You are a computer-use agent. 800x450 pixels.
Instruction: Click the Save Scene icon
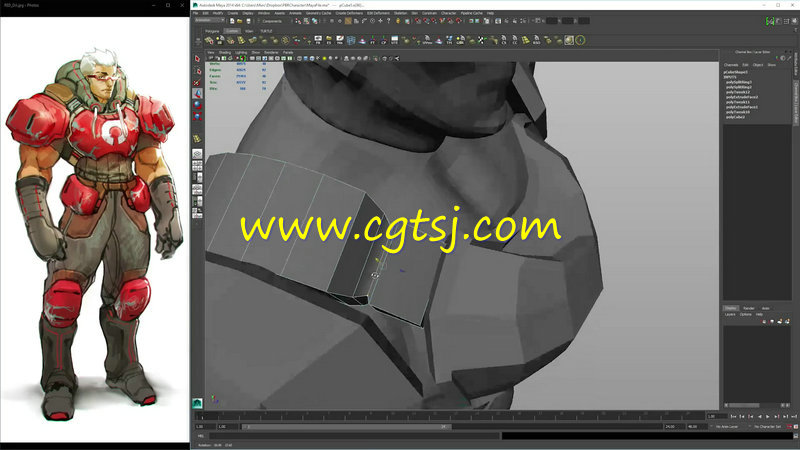(x=248, y=21)
